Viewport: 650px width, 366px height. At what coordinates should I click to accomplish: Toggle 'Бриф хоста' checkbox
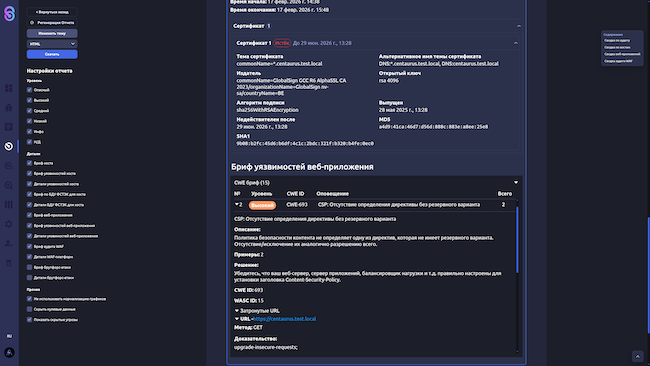point(29,163)
